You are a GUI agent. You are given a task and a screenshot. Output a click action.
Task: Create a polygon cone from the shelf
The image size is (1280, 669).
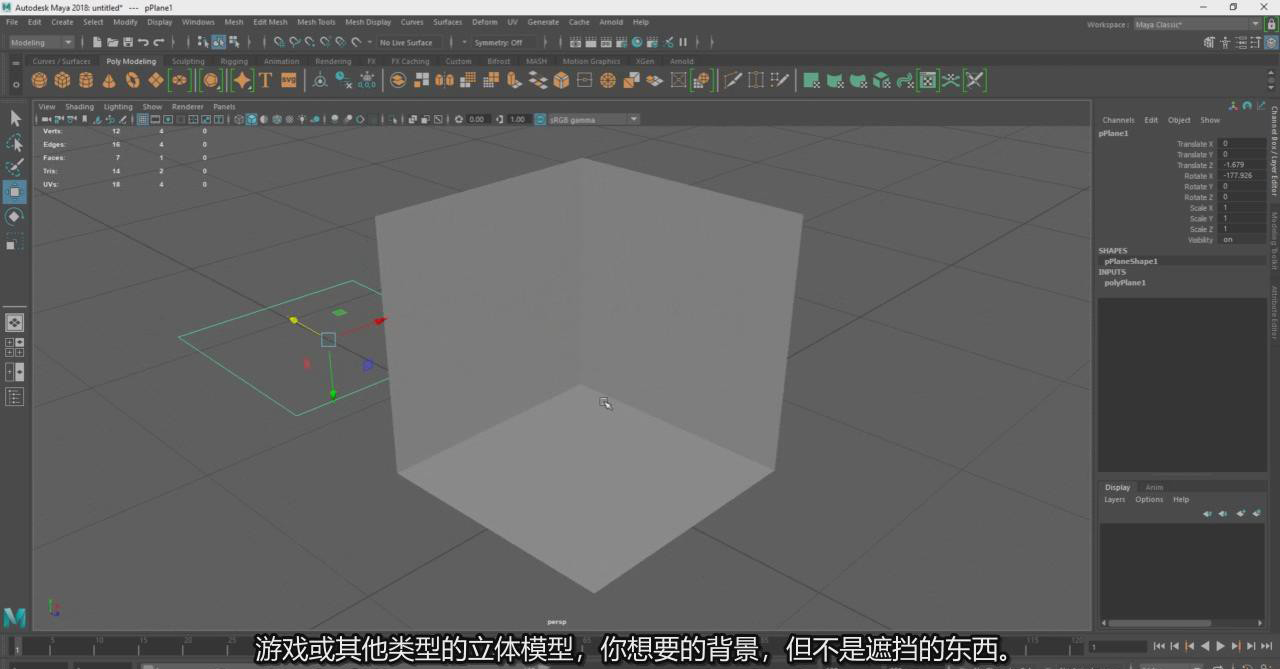click(x=109, y=80)
